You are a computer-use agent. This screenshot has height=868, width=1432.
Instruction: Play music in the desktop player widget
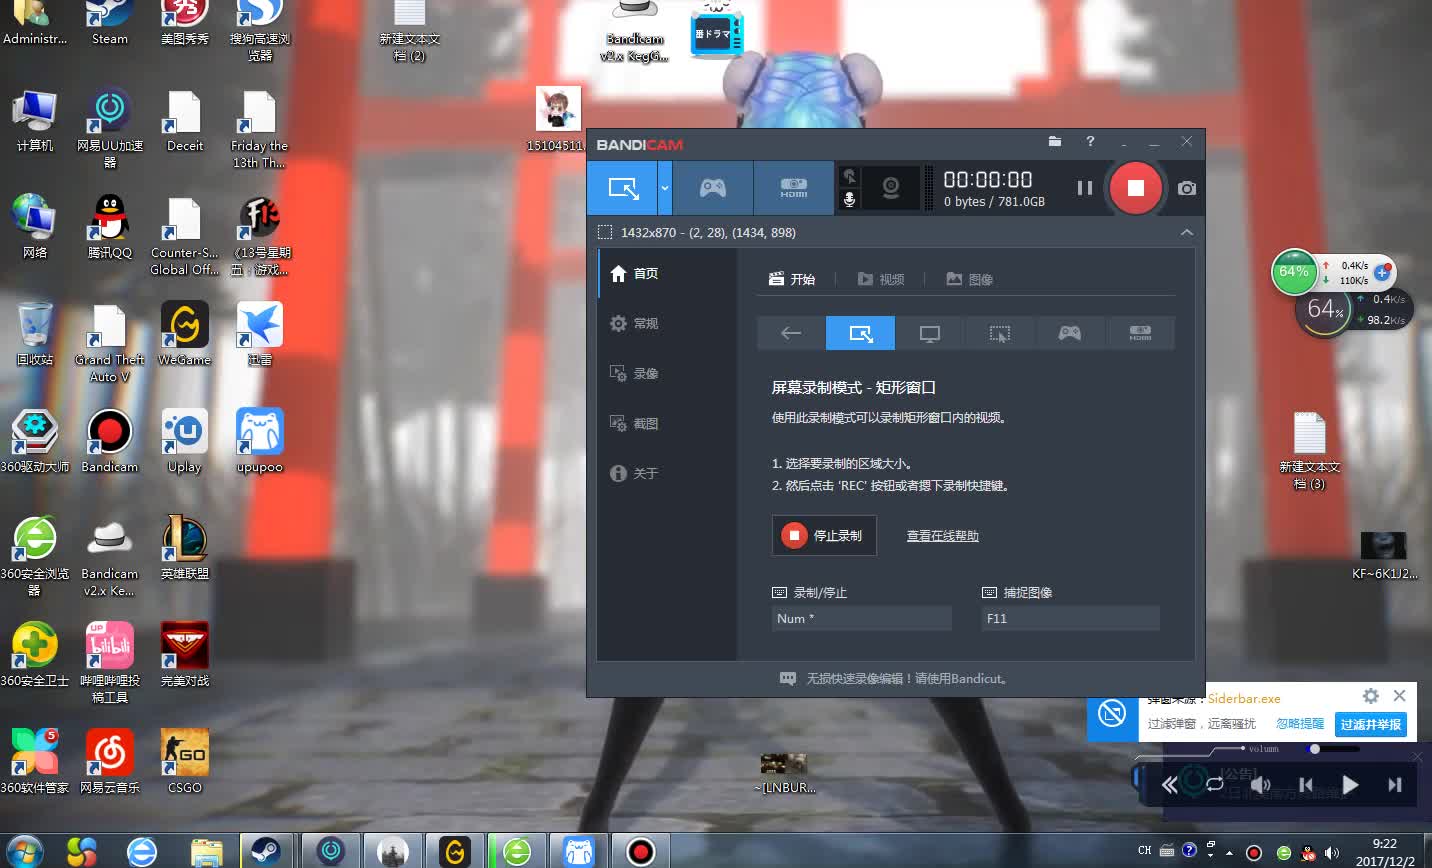[x=1350, y=785]
